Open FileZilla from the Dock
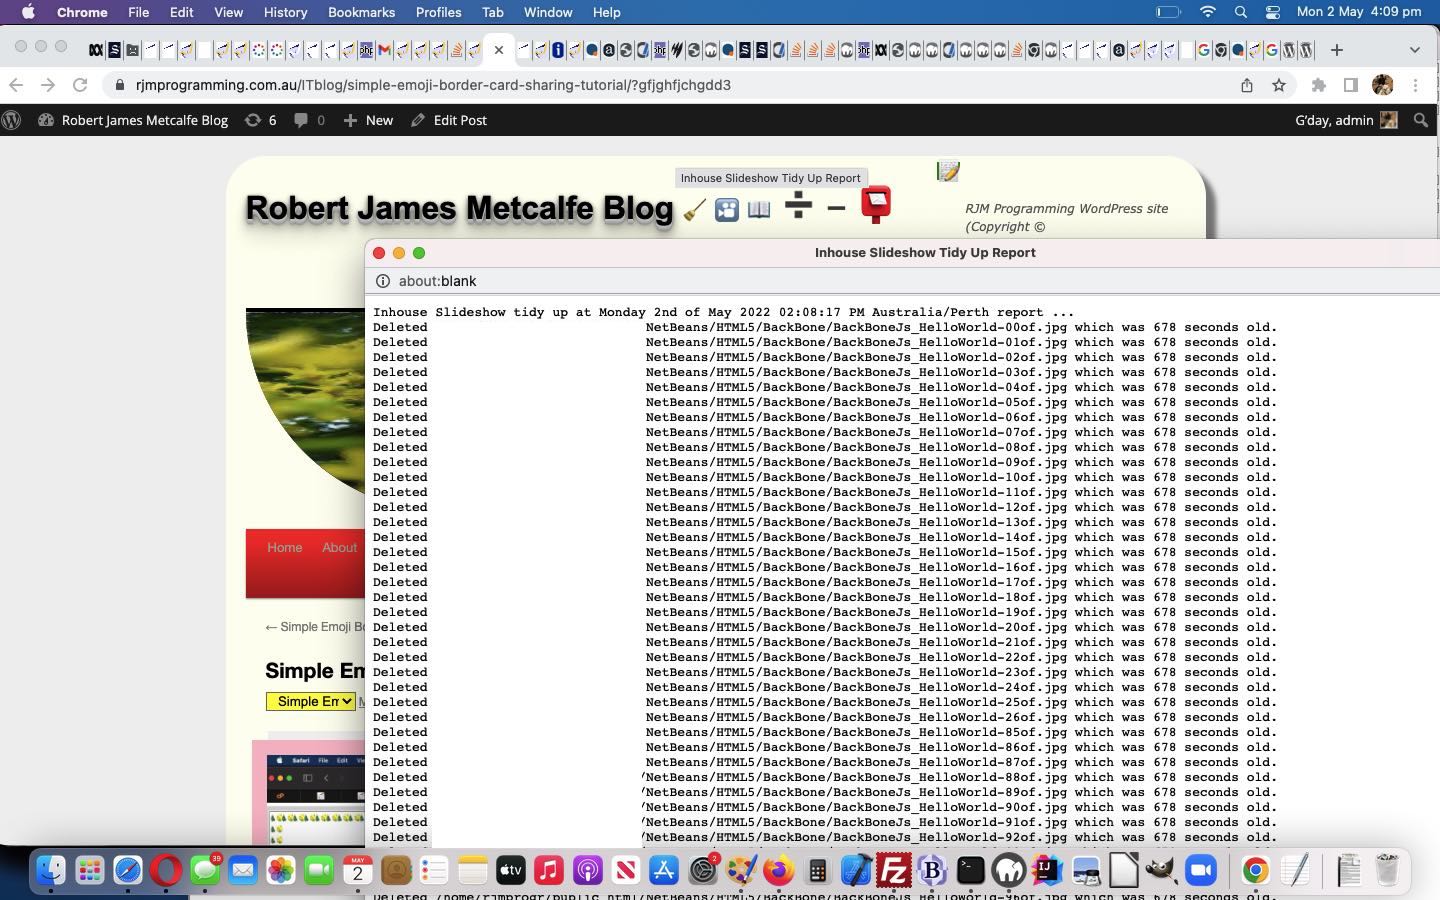The image size is (1440, 900). (x=892, y=870)
